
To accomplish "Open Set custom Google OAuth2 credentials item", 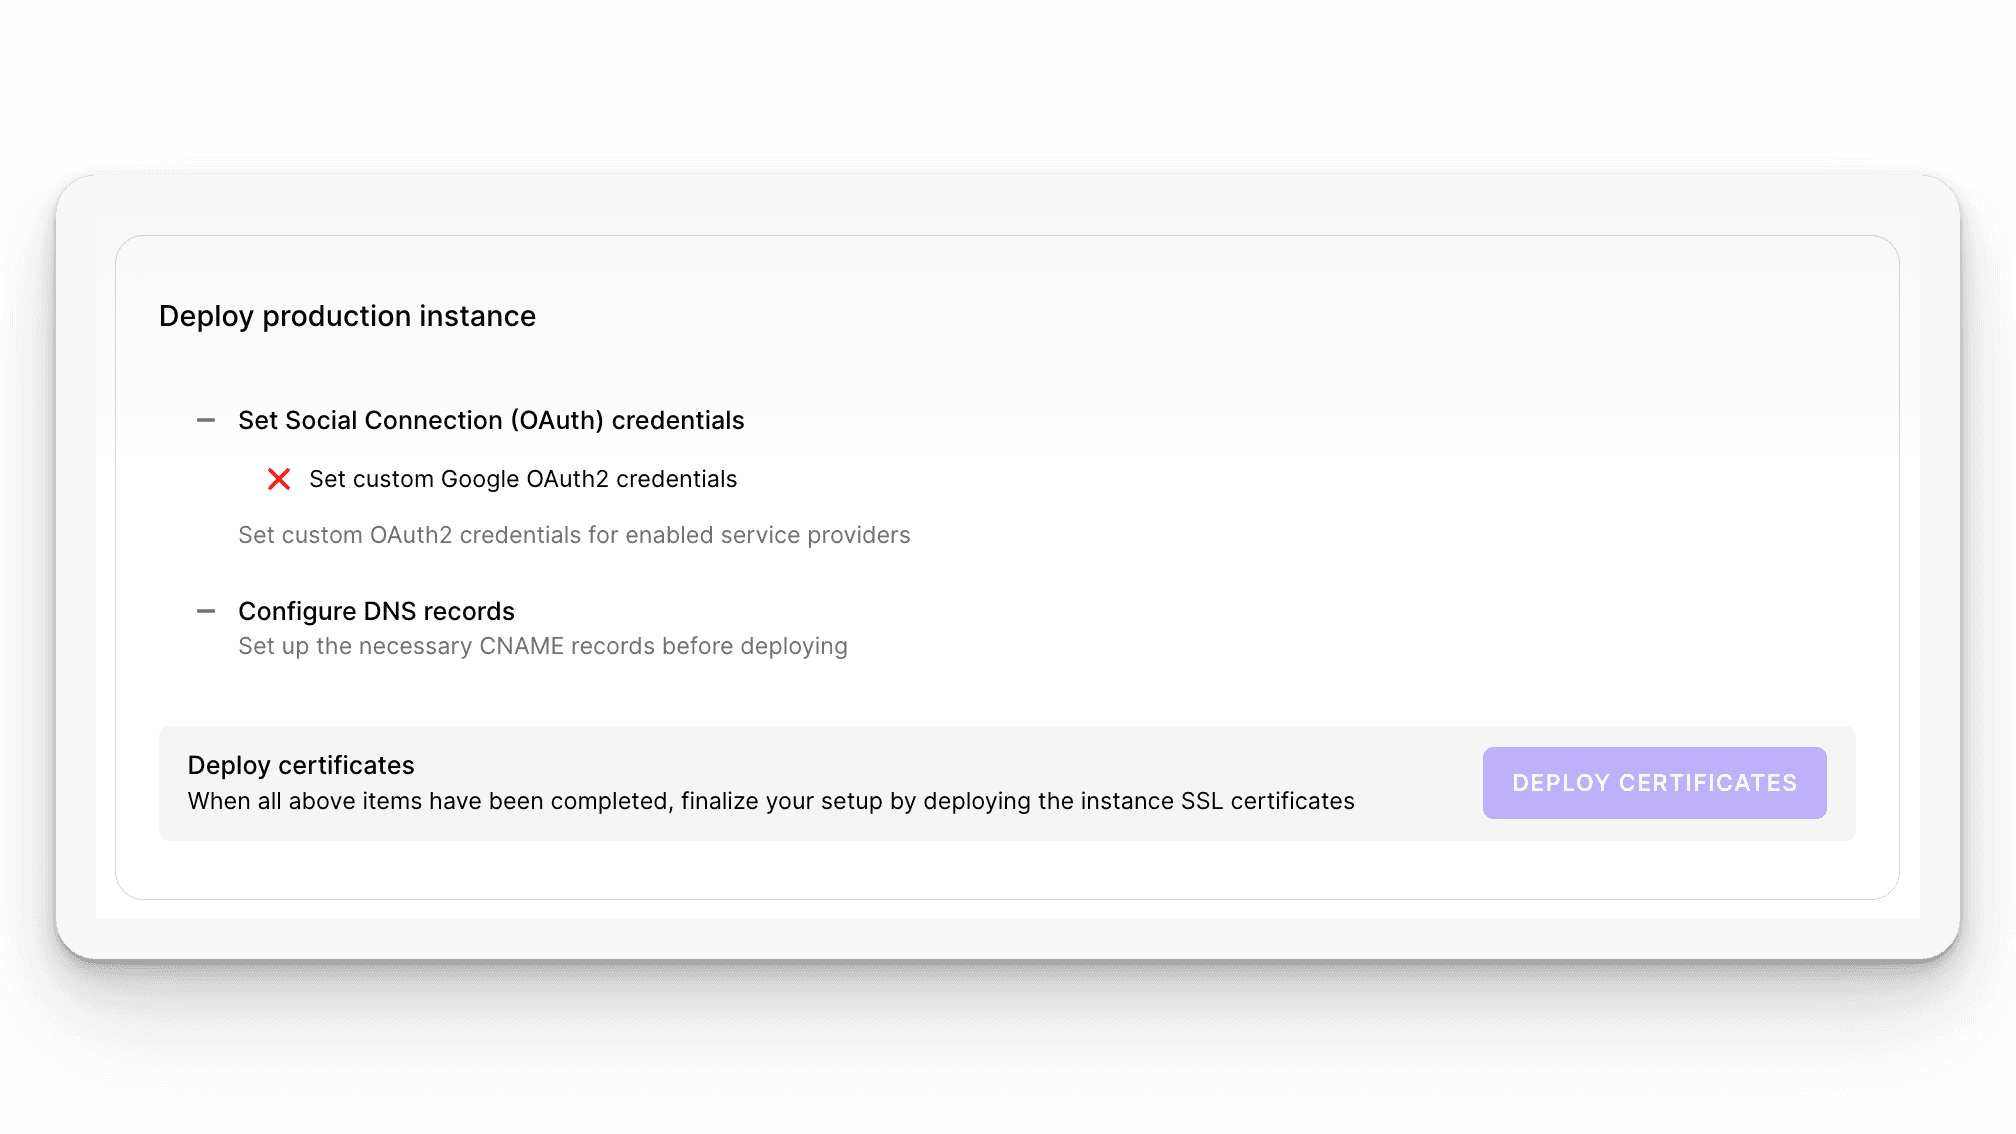I will pos(523,479).
